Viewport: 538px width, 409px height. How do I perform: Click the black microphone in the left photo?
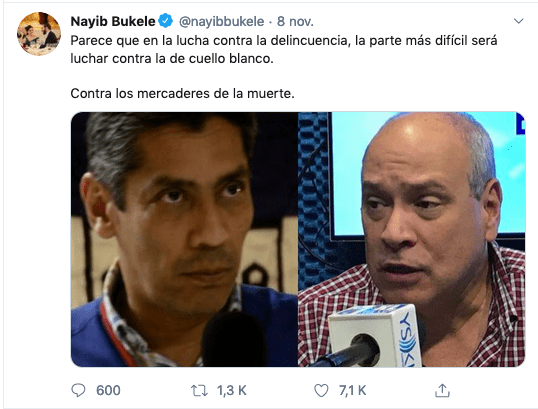(234, 340)
